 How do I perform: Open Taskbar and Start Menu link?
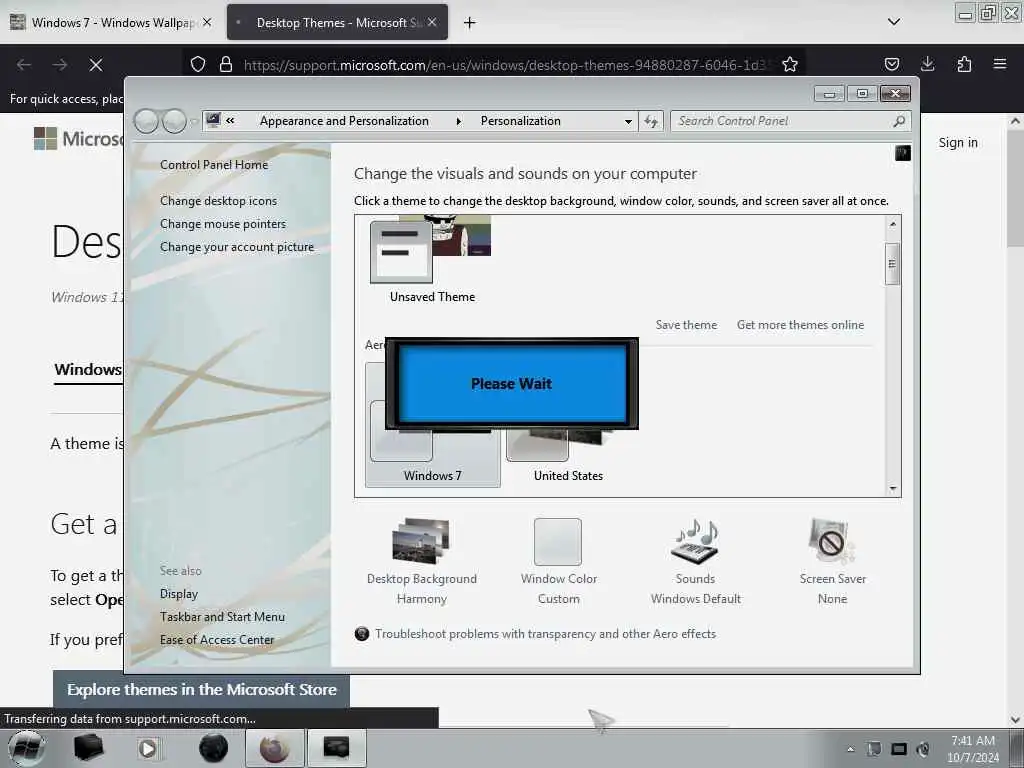(222, 616)
